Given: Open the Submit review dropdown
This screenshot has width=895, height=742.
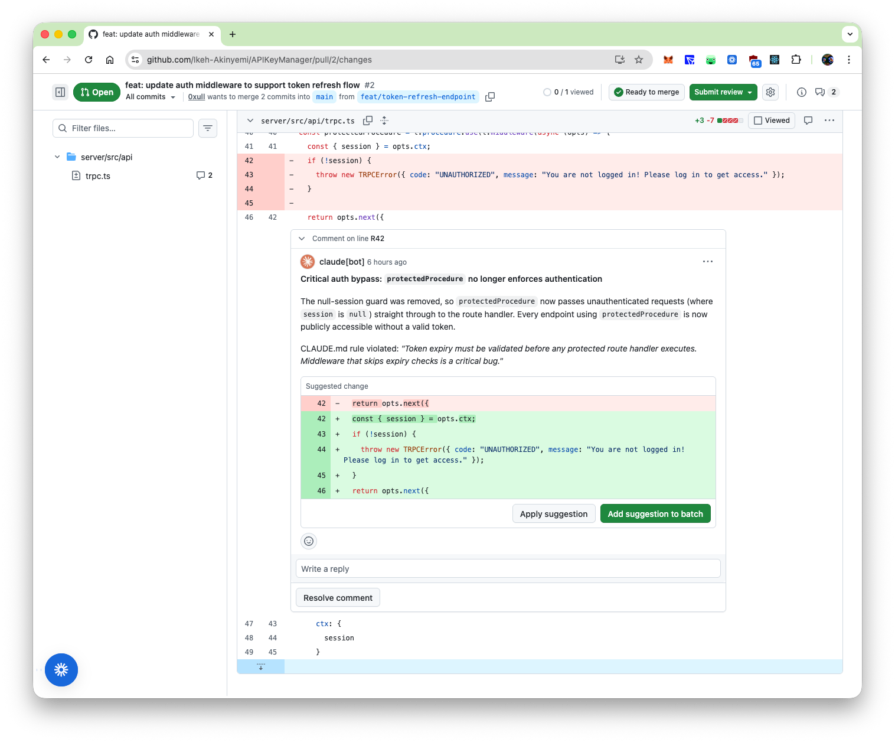Looking at the screenshot, I should 723,92.
